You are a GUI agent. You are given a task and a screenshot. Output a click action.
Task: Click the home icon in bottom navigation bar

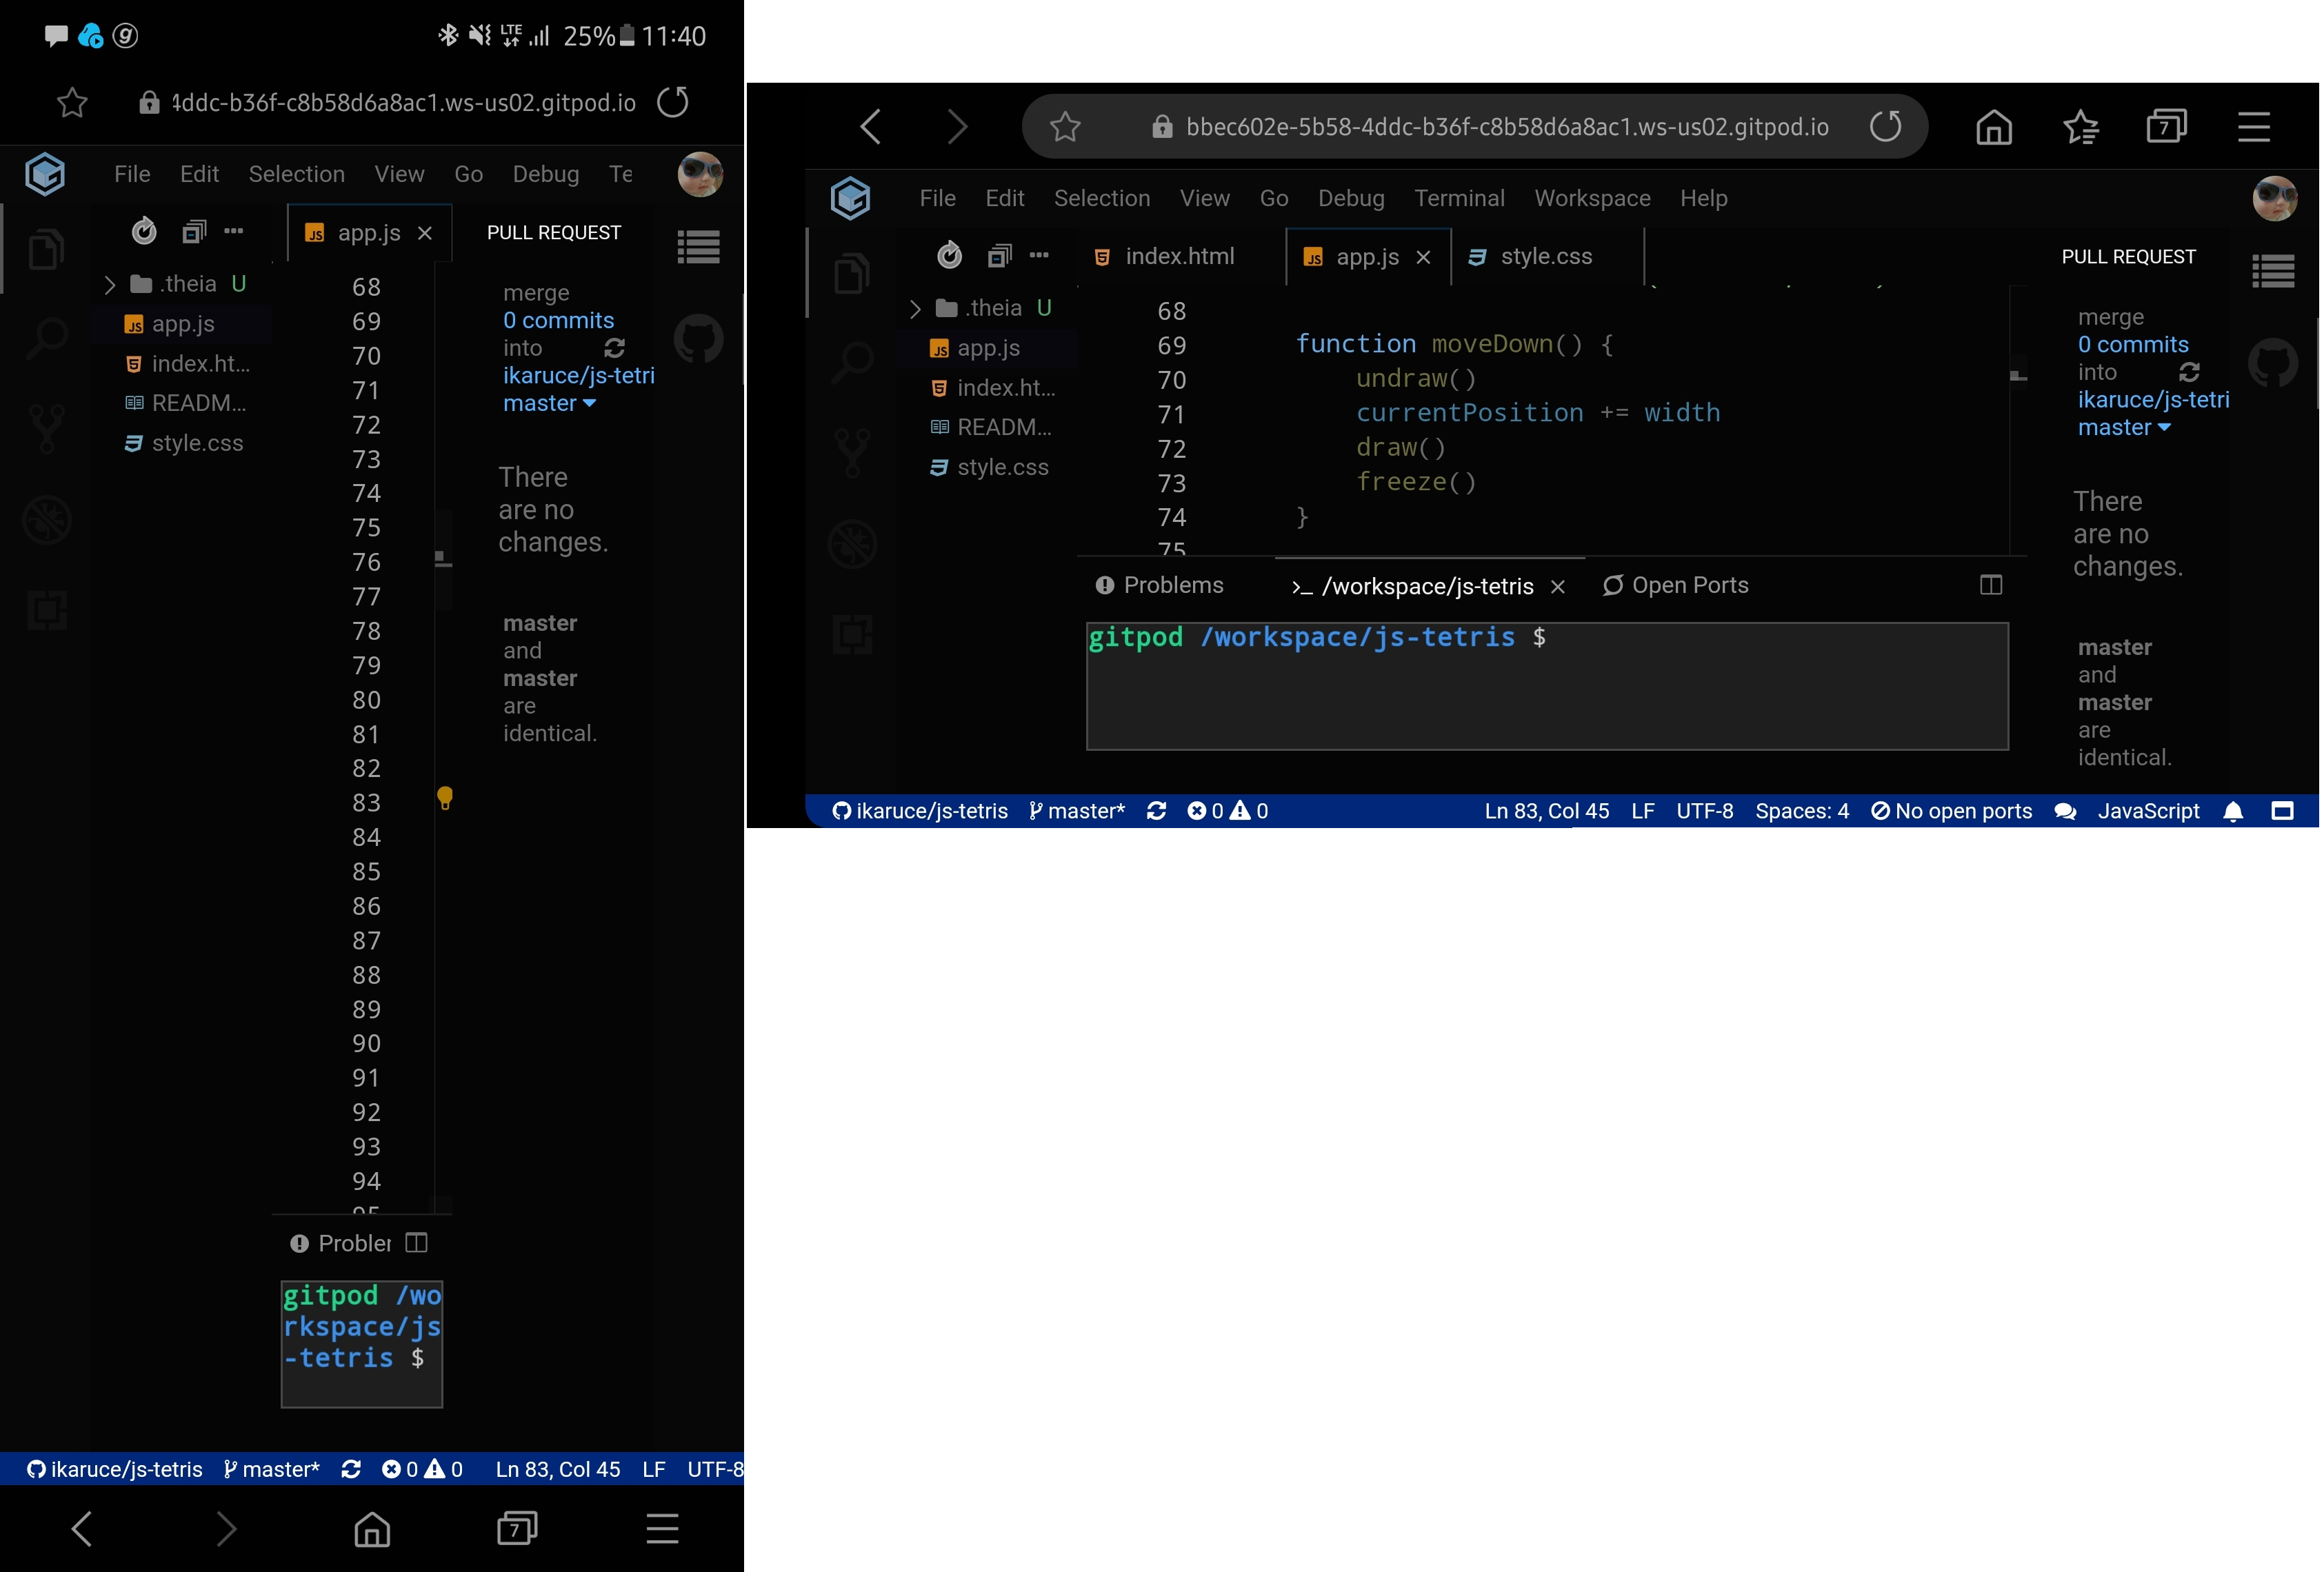[372, 1528]
